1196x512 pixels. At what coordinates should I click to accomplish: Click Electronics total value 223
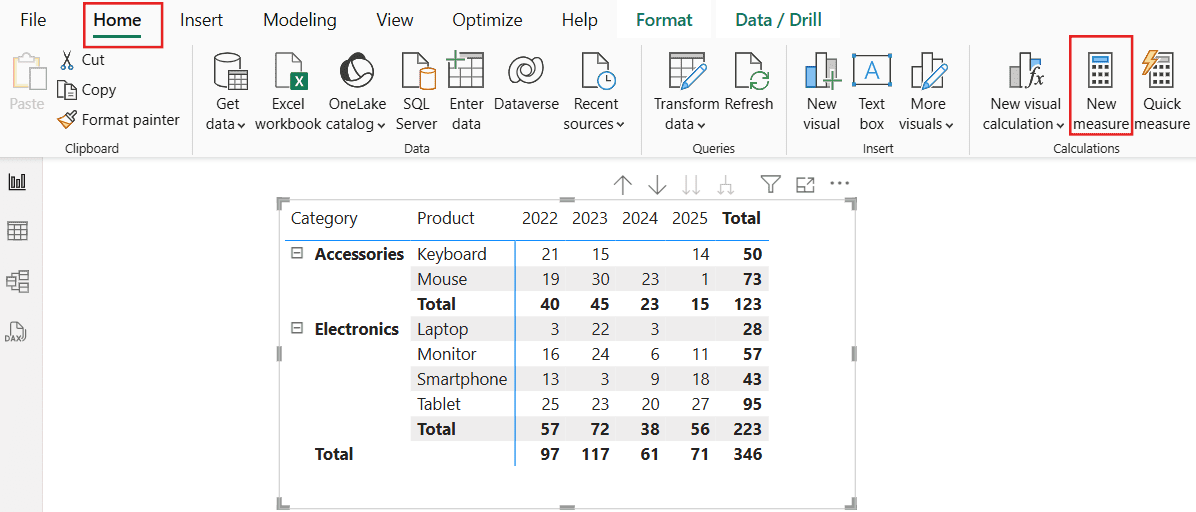pos(747,429)
